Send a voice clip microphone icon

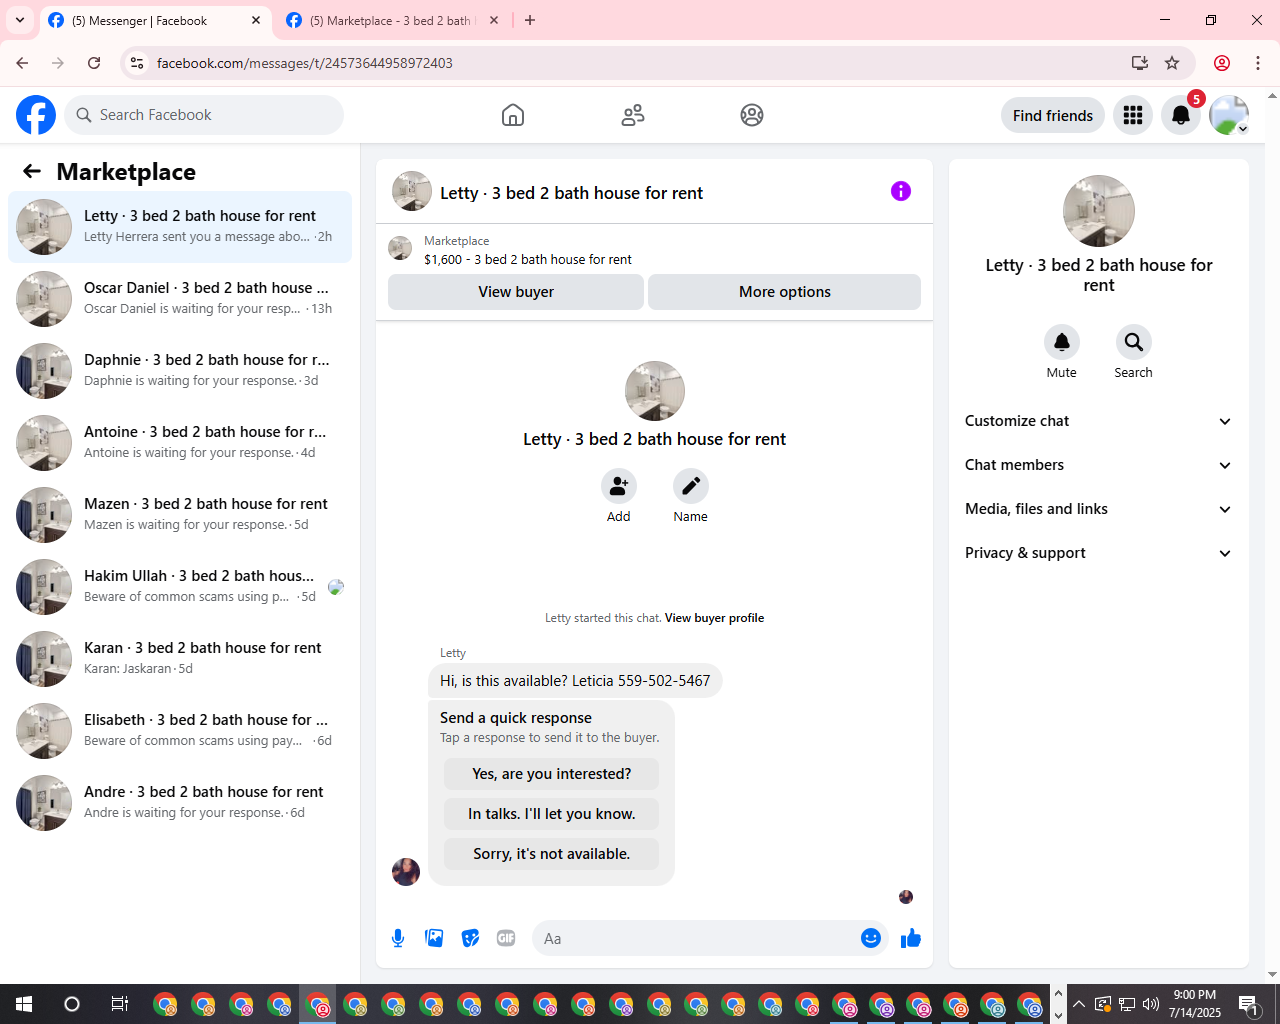pos(398,938)
